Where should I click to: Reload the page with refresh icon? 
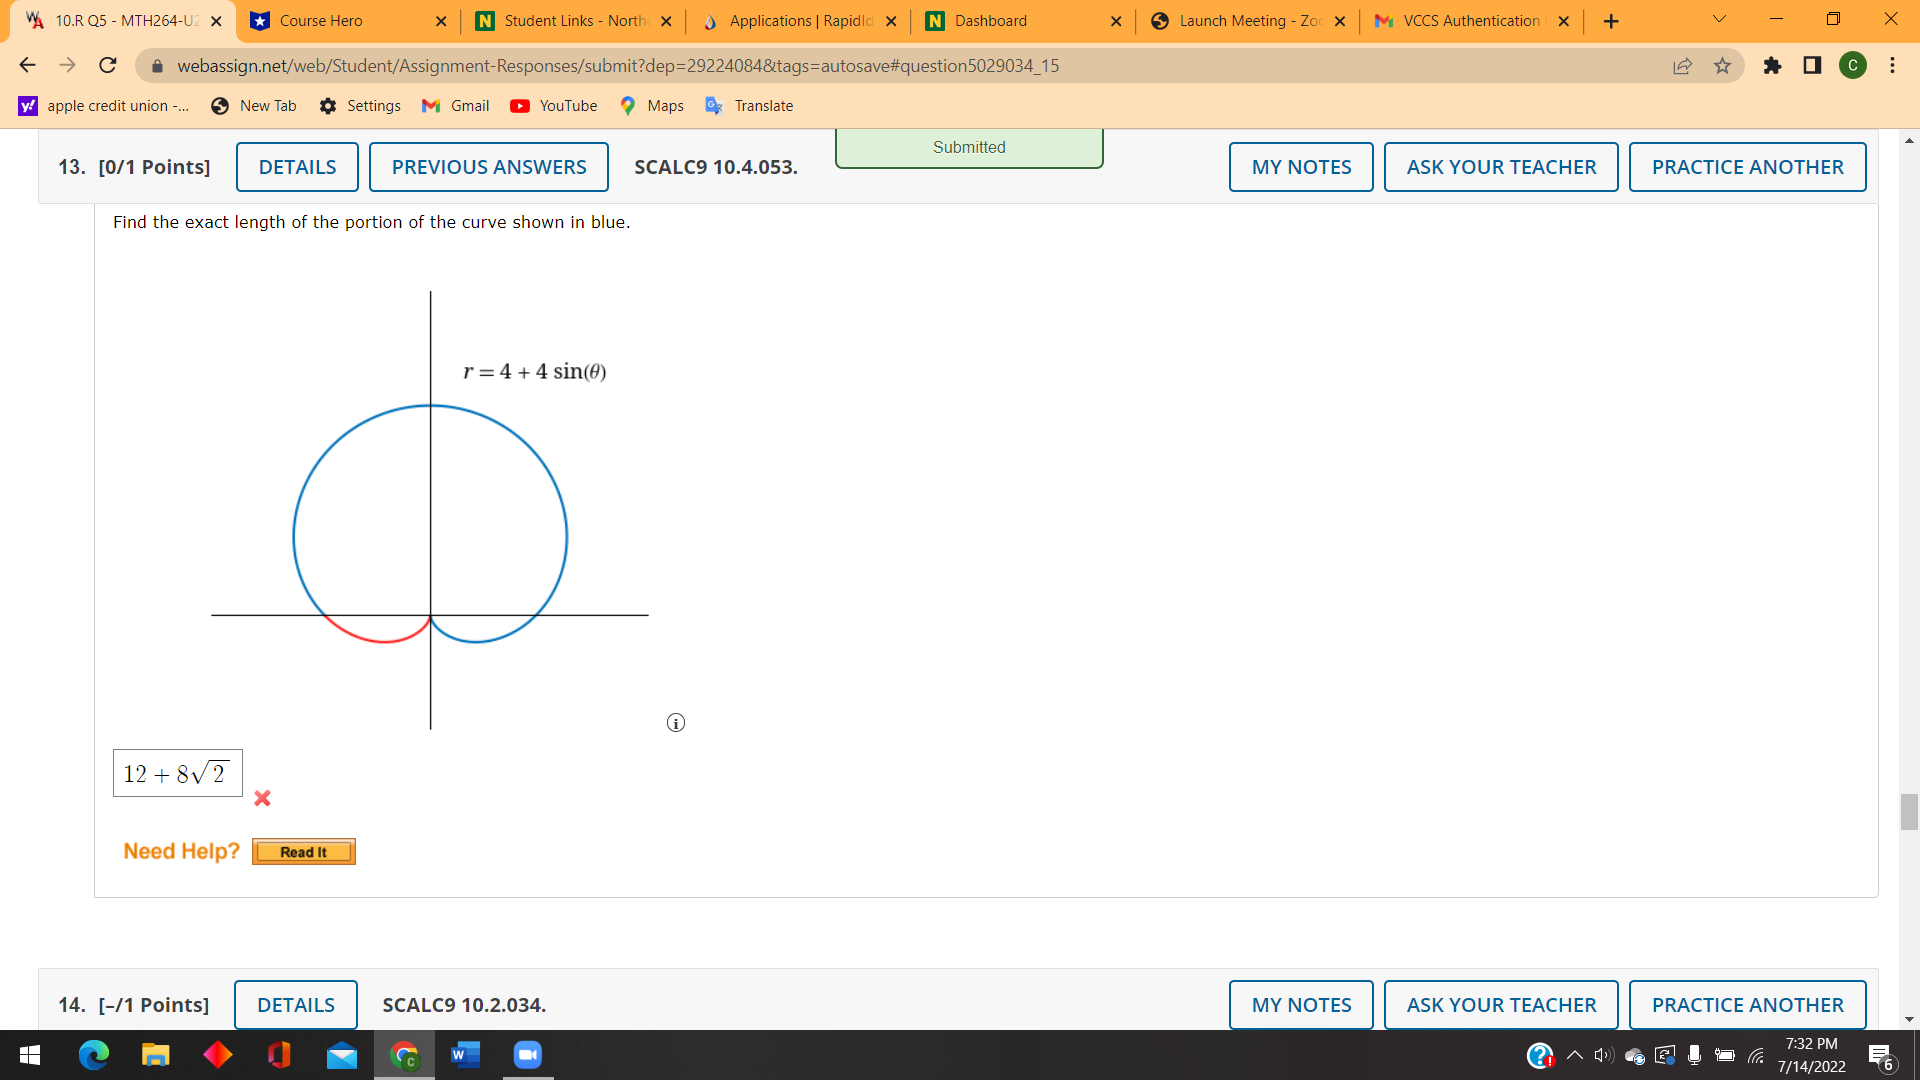click(x=108, y=66)
